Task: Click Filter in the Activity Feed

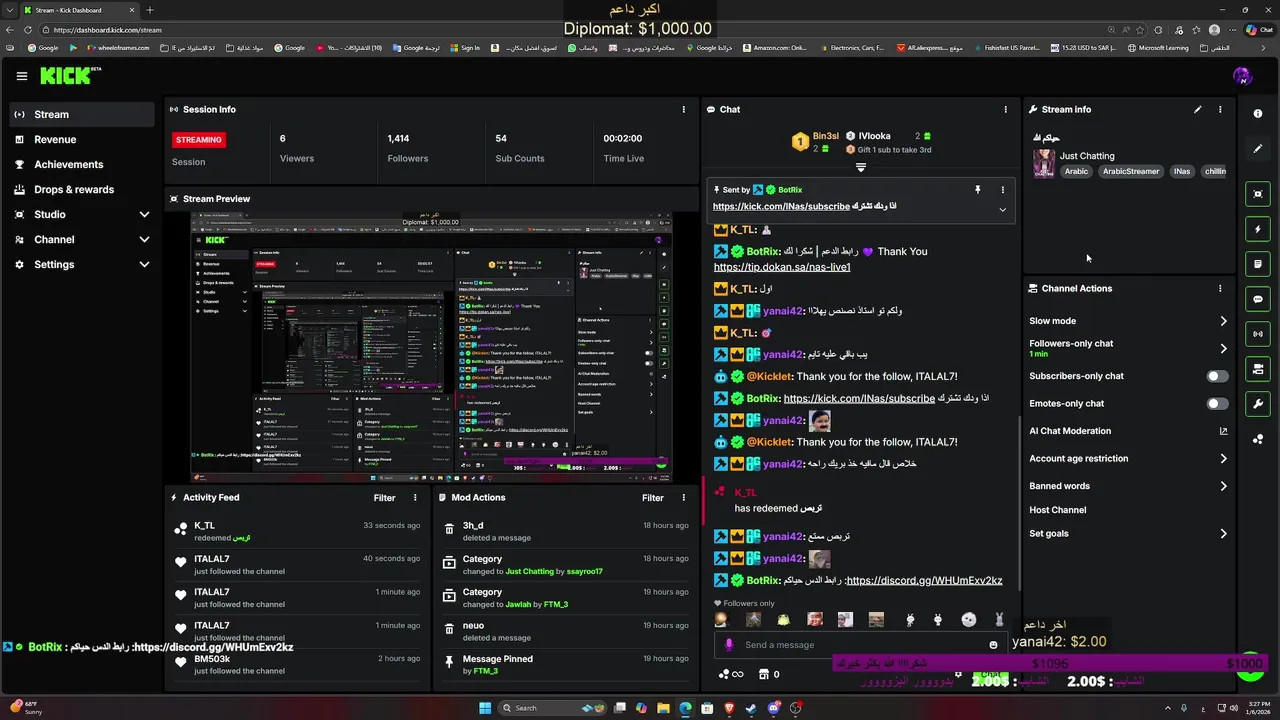Action: (384, 497)
